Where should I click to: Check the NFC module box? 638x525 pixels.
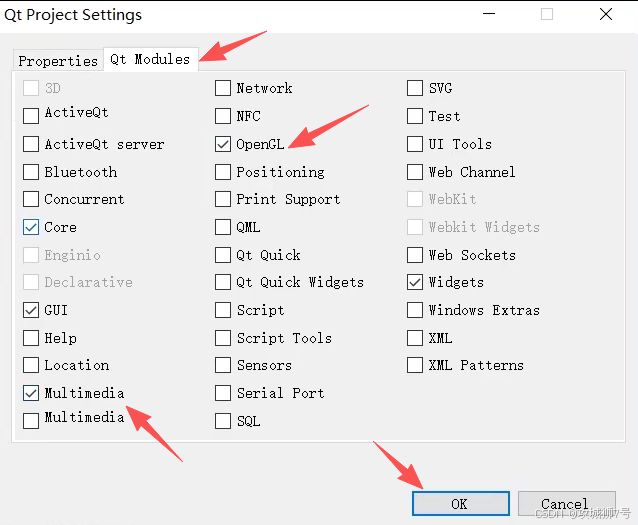tap(223, 116)
